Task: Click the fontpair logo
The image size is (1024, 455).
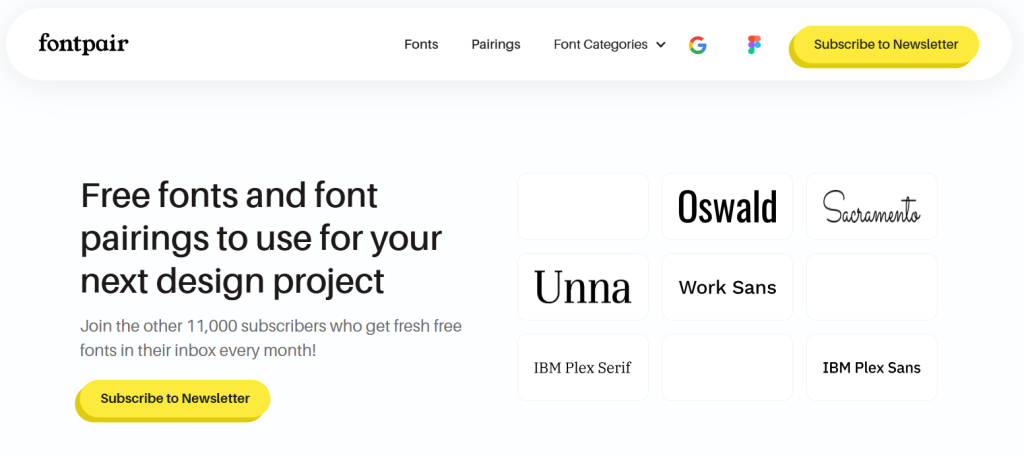Action: (84, 44)
